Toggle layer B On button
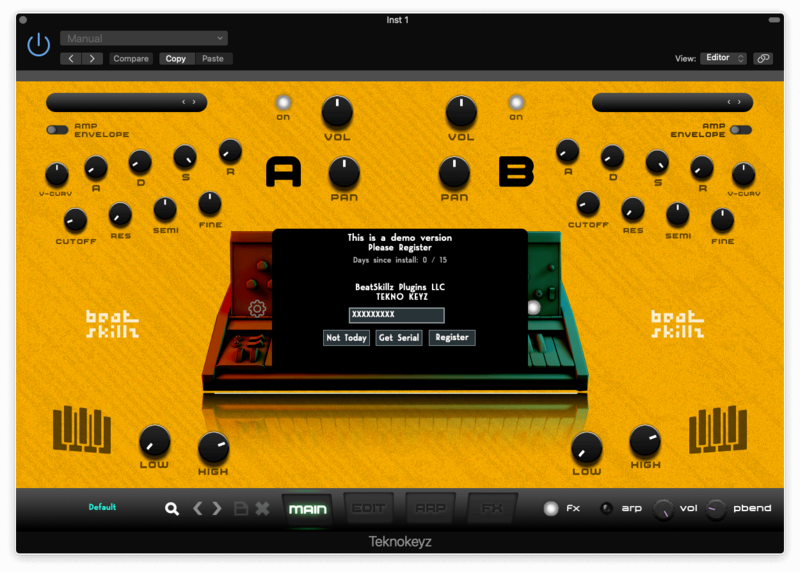The height and width of the screenshot is (572, 800). click(516, 103)
